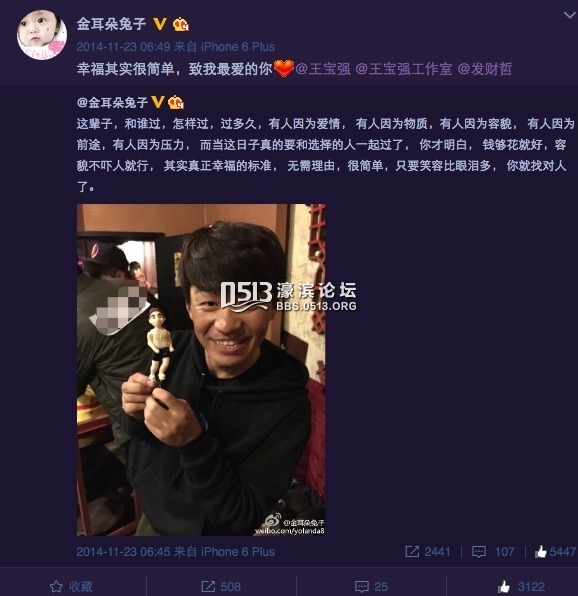Click the crown membership icon beside top username
Screen dimensions: 578x596
pos(181,25)
